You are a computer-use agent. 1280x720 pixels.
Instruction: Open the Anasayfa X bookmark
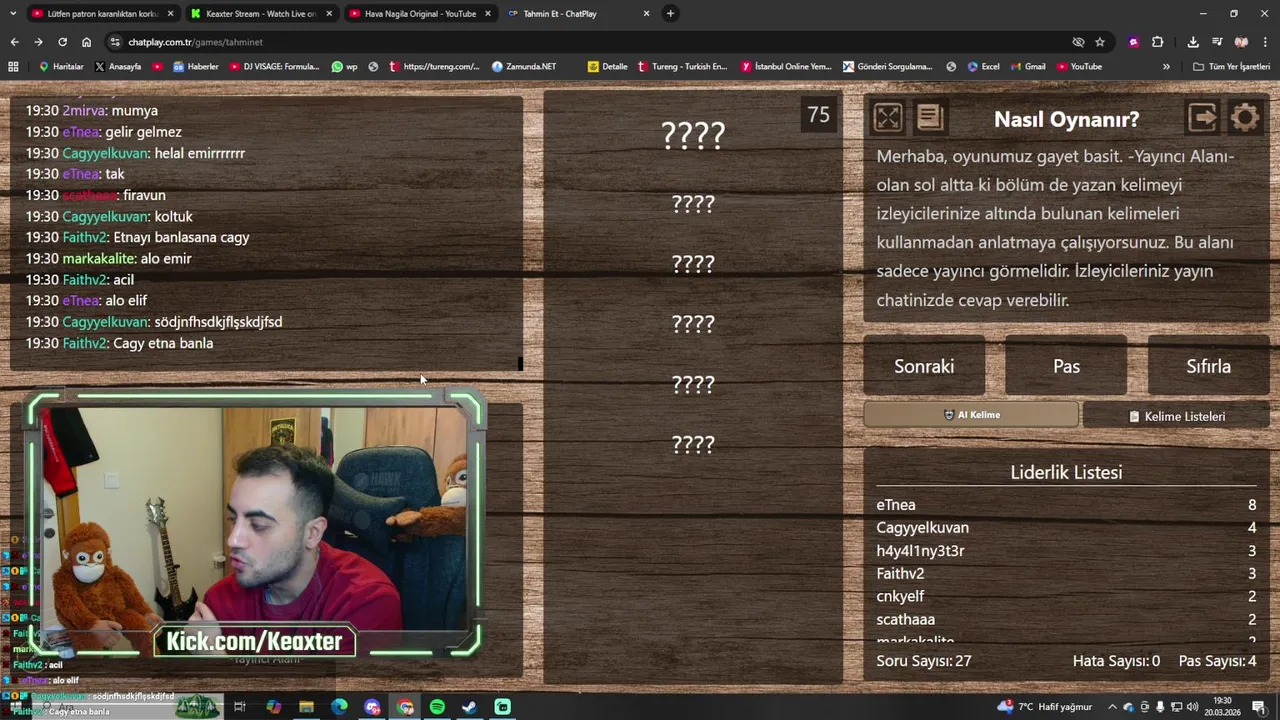point(118,67)
